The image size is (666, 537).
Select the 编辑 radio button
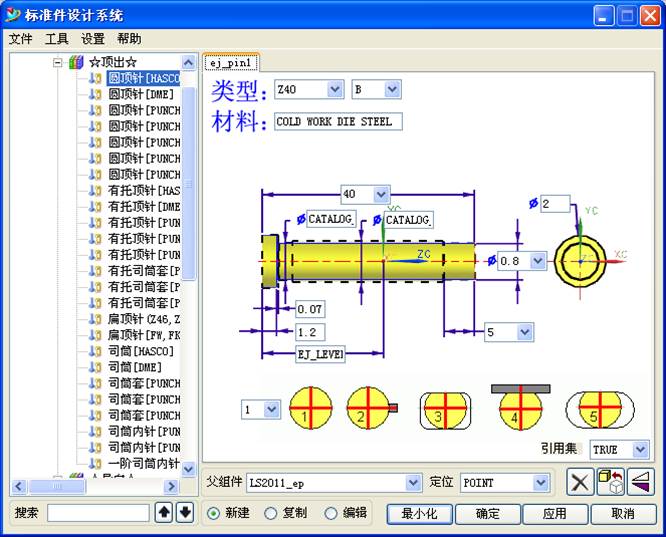coord(331,513)
